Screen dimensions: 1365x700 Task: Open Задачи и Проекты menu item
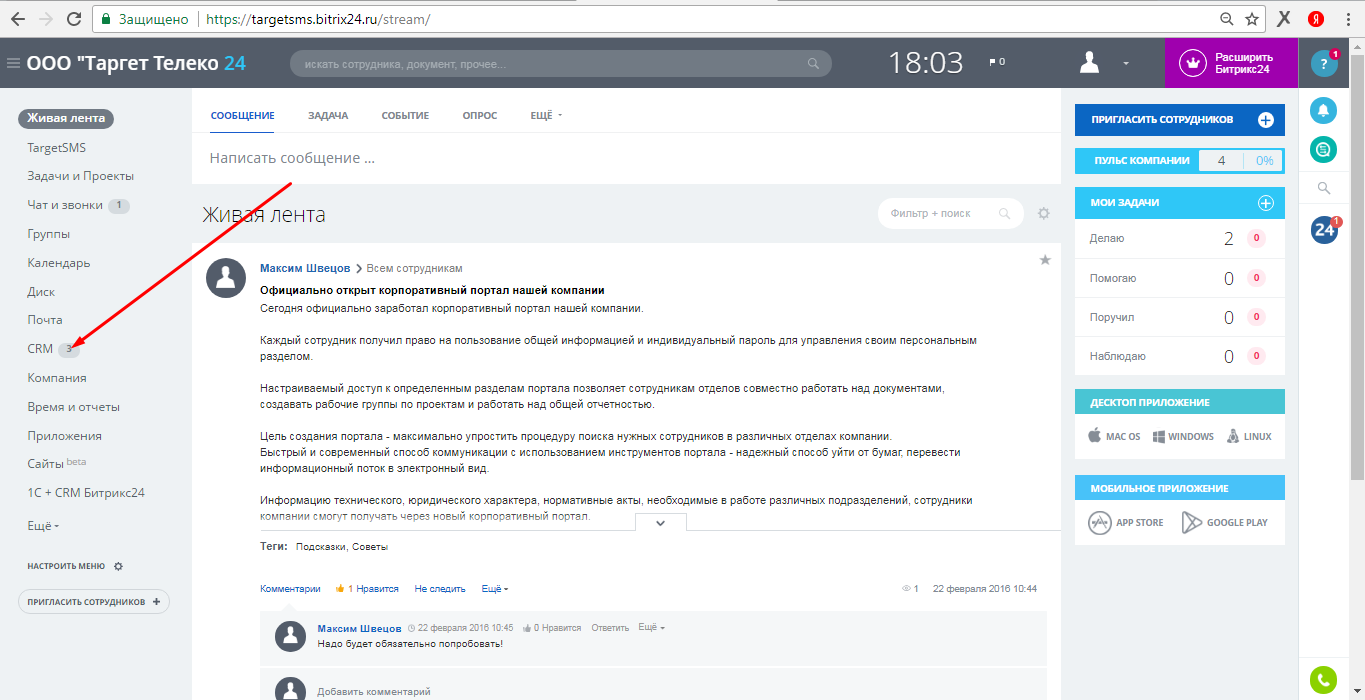tap(80, 176)
